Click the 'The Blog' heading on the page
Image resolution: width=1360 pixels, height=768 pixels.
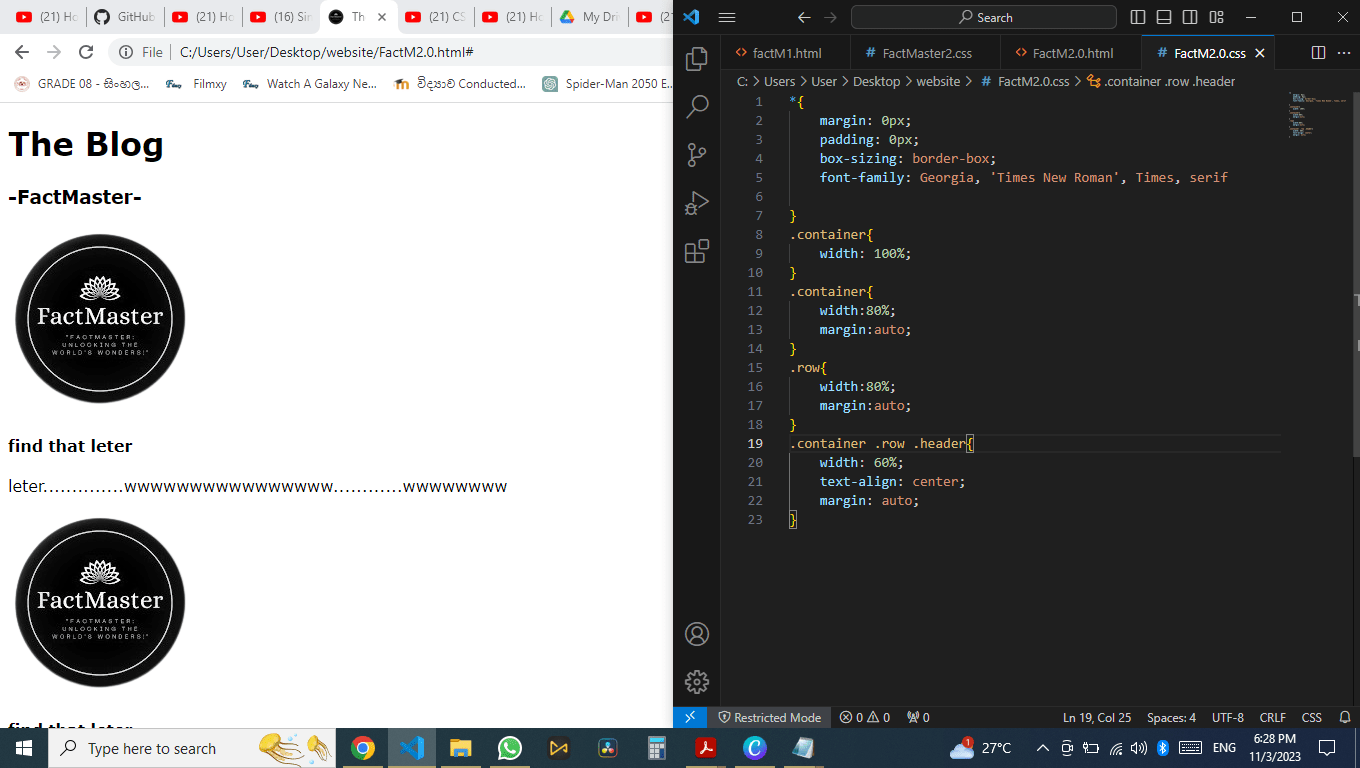86,145
